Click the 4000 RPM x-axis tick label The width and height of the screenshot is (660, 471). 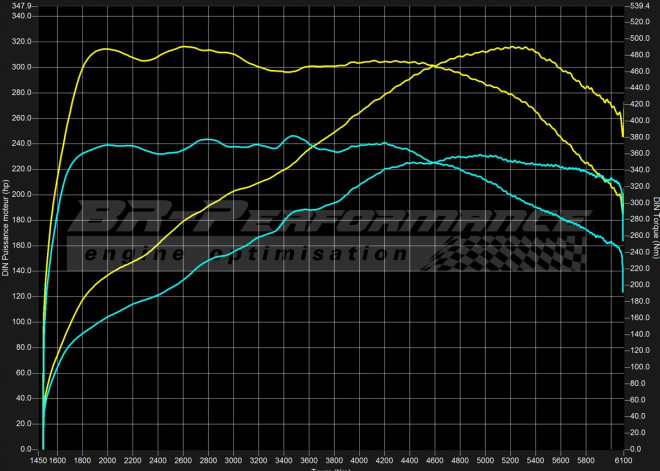[x=359, y=461]
